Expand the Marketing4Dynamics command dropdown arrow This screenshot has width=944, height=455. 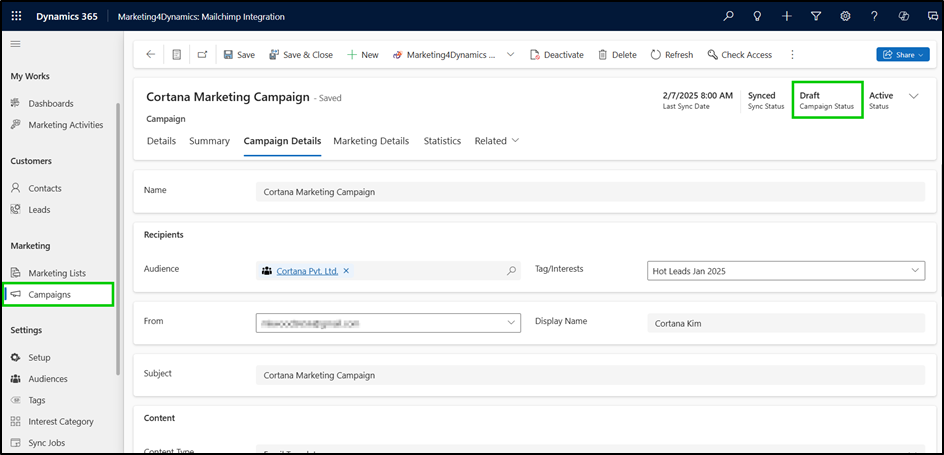tap(511, 55)
